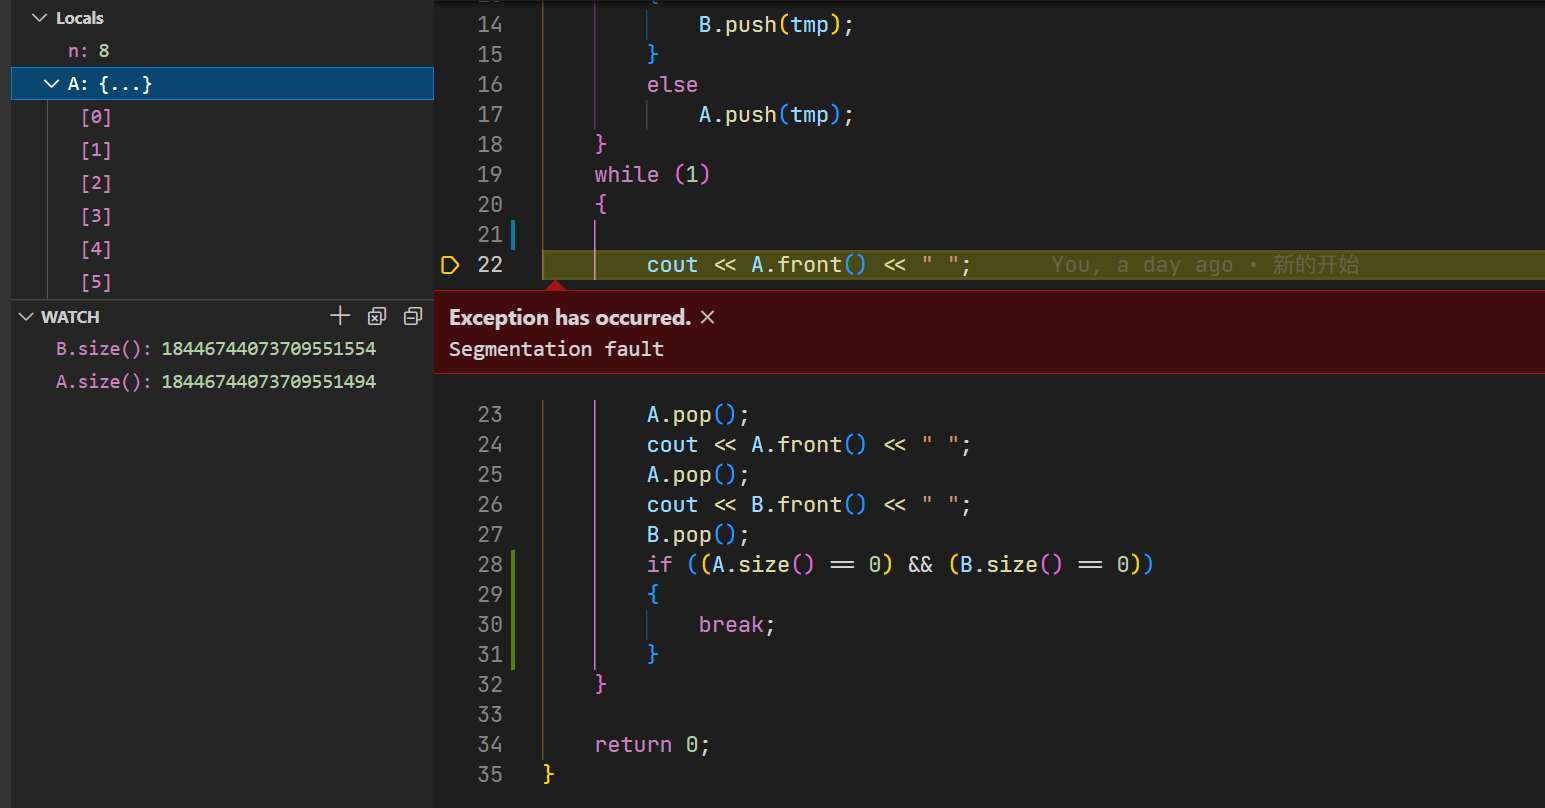This screenshot has height=808, width=1545.
Task: Collapse the WATCH panel
Action: pyautogui.click(x=26, y=317)
